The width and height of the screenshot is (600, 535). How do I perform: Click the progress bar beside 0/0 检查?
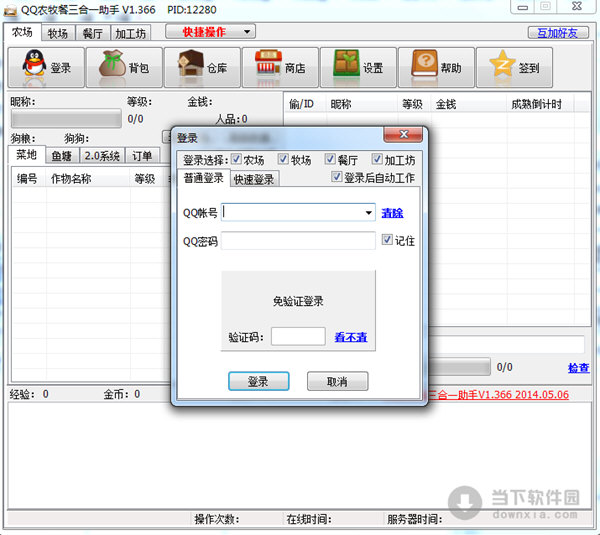(459, 367)
